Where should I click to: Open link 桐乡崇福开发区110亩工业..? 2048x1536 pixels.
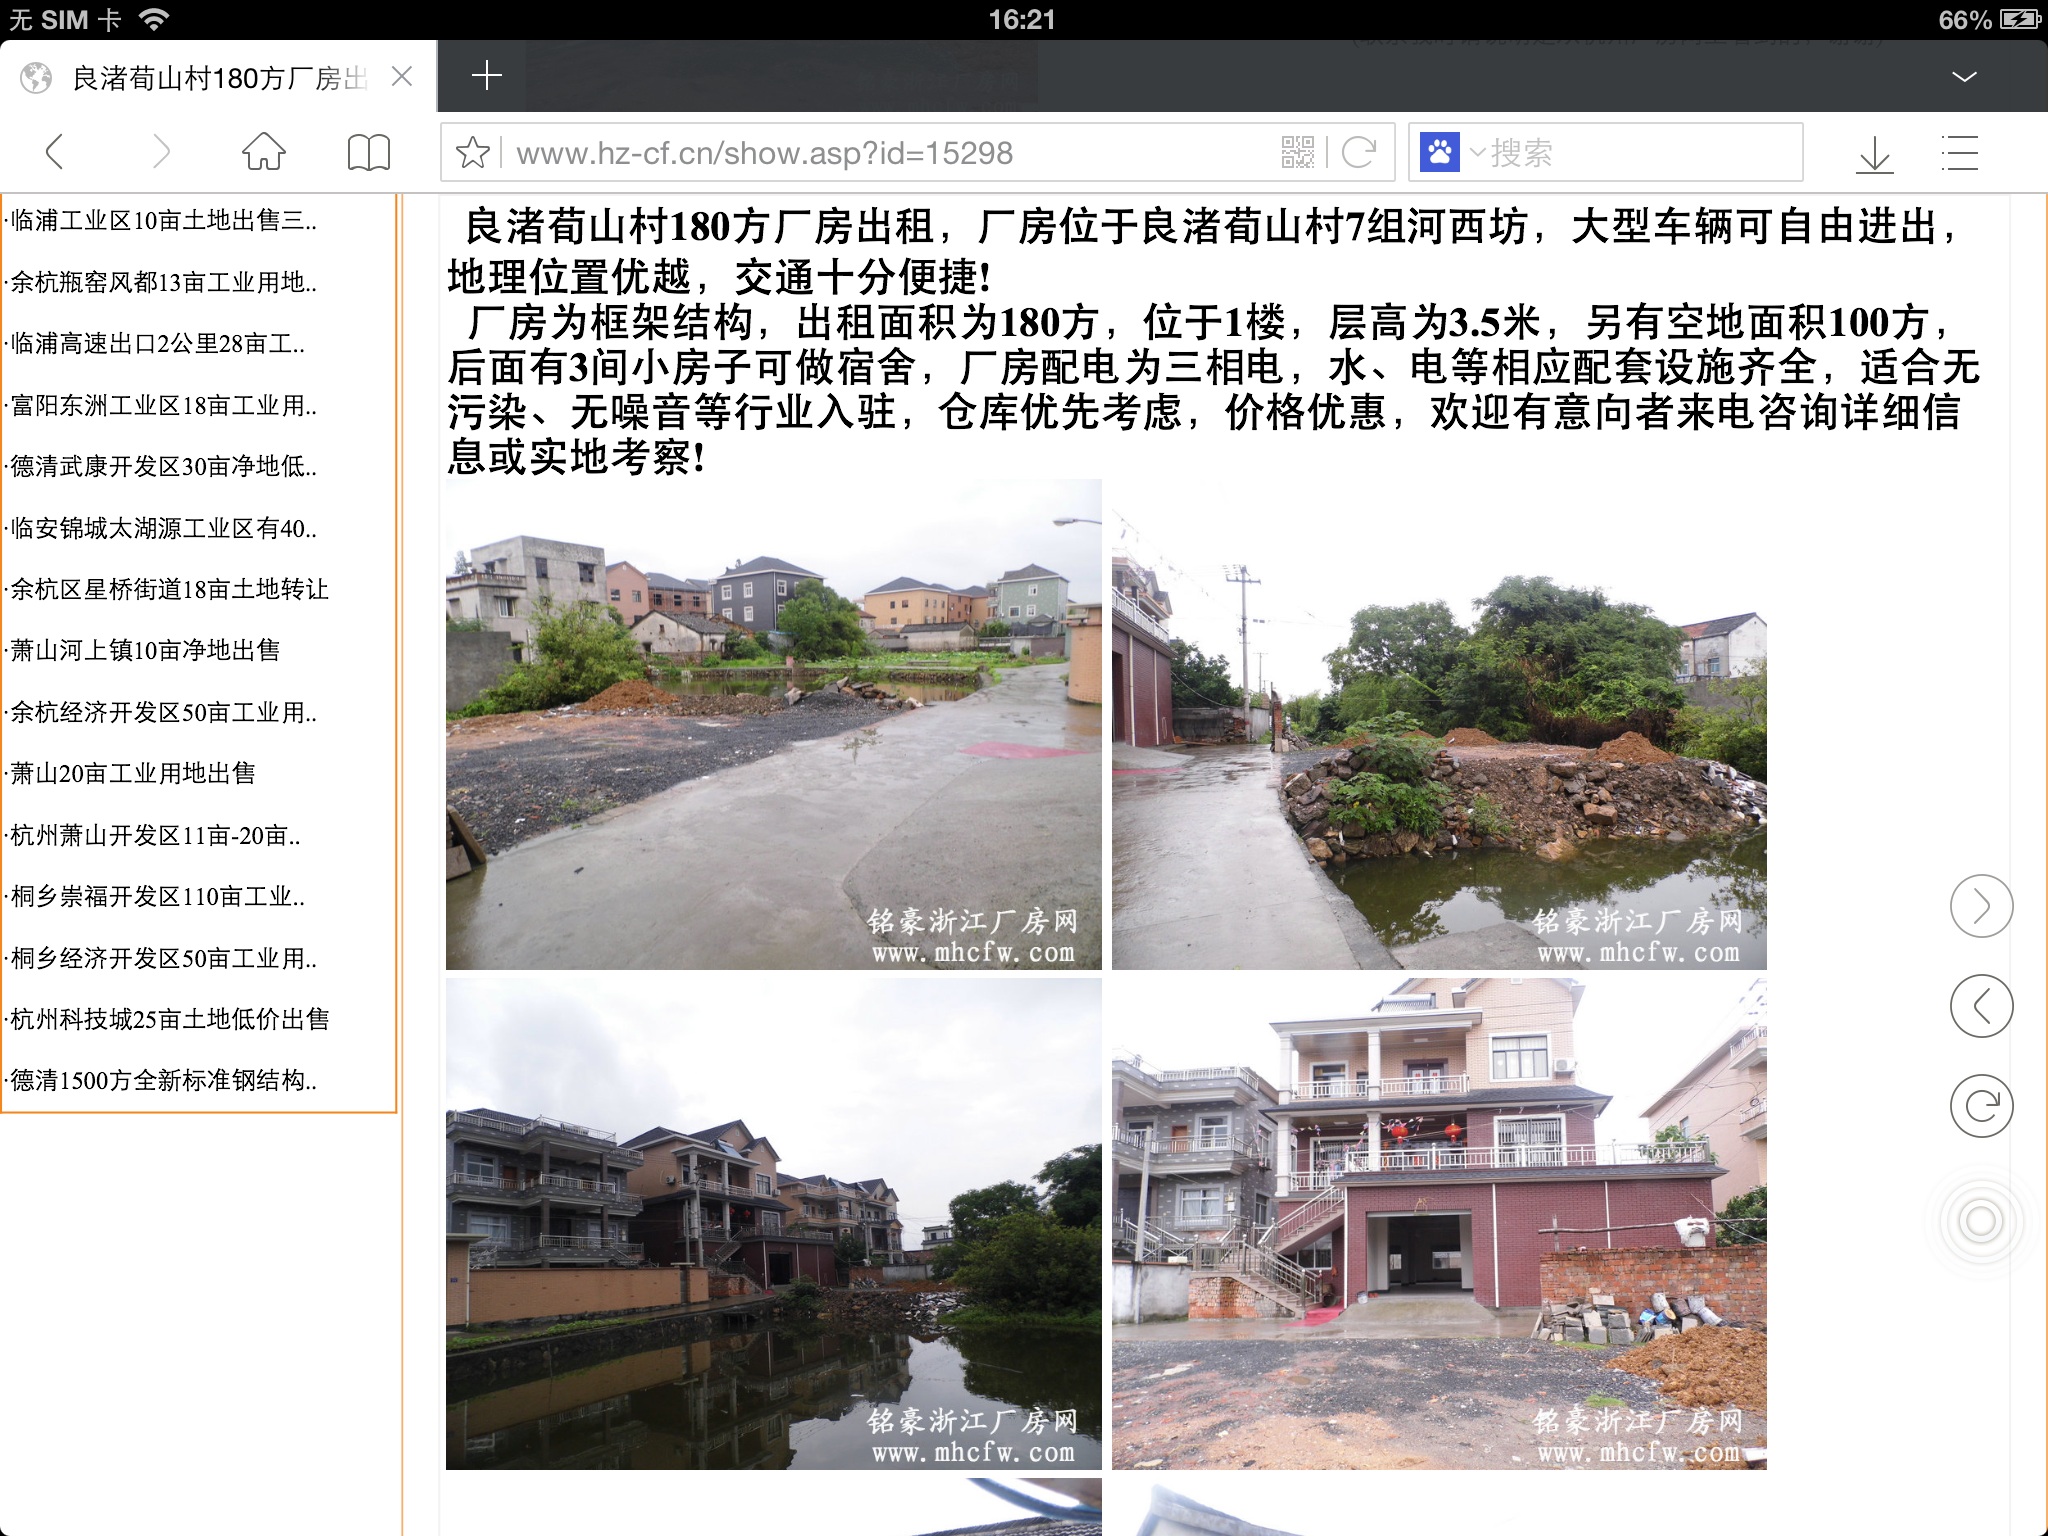tap(156, 897)
